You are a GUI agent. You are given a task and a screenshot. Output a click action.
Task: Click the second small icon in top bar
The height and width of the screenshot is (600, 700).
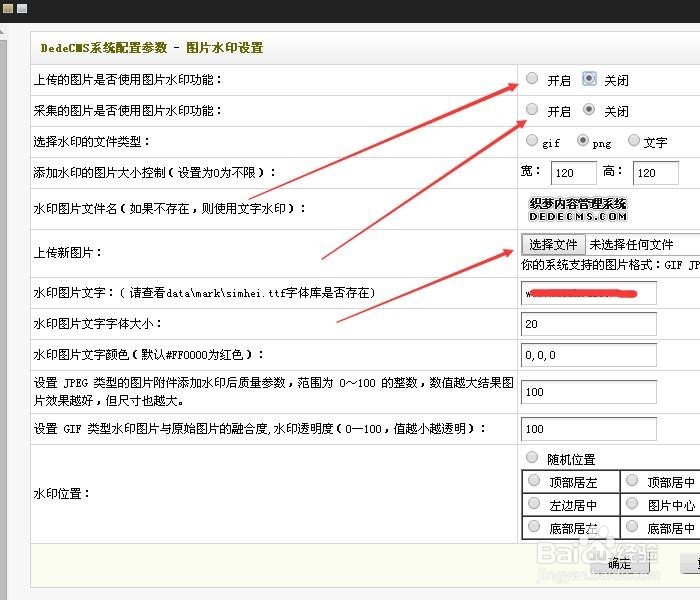(22, 8)
